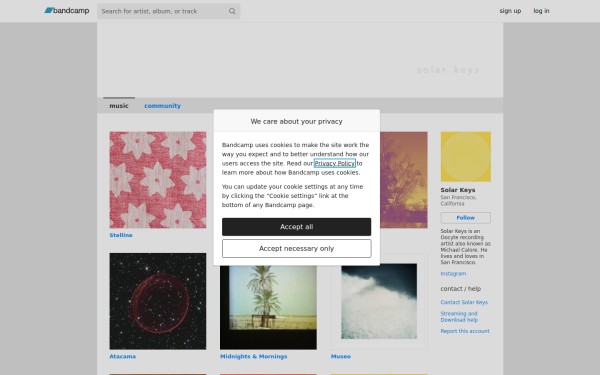Click Contact Solar Keys
This screenshot has width=600, height=375.
point(464,302)
